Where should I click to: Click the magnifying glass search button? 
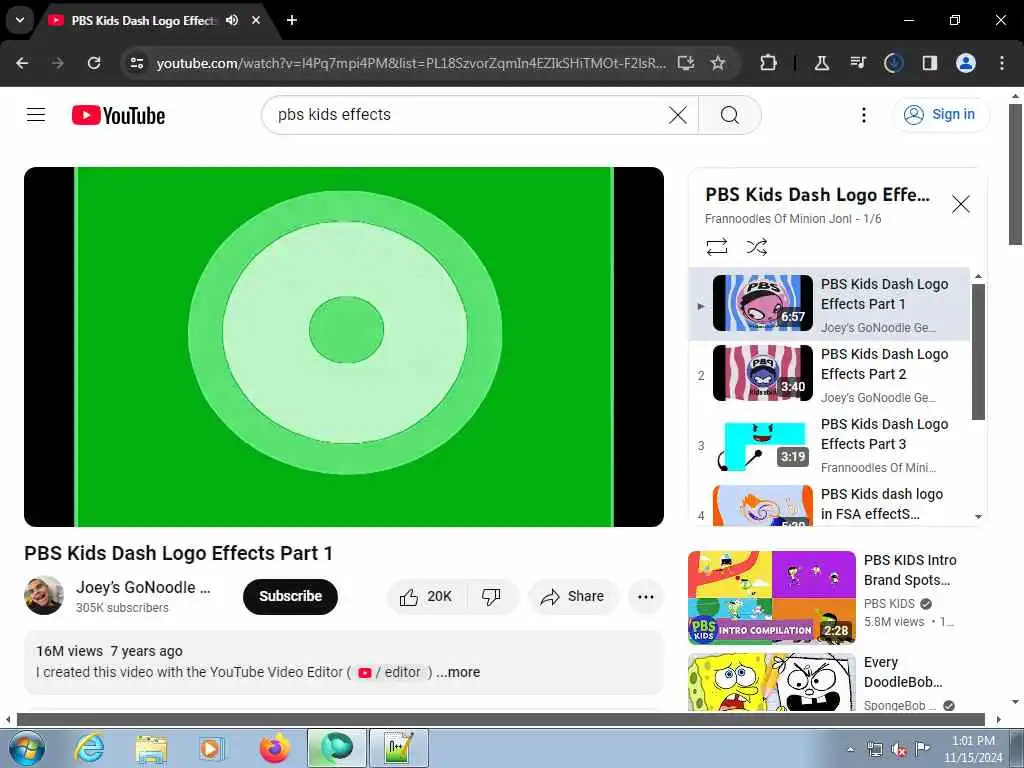[x=729, y=115]
